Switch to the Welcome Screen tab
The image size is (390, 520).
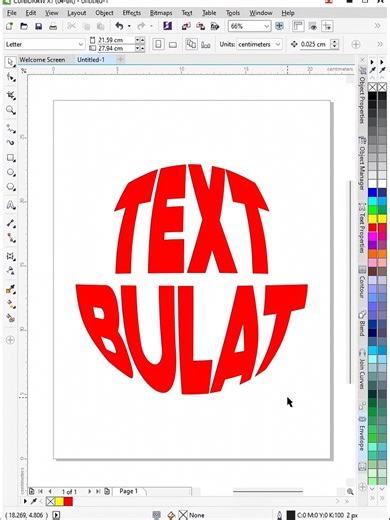(42, 60)
